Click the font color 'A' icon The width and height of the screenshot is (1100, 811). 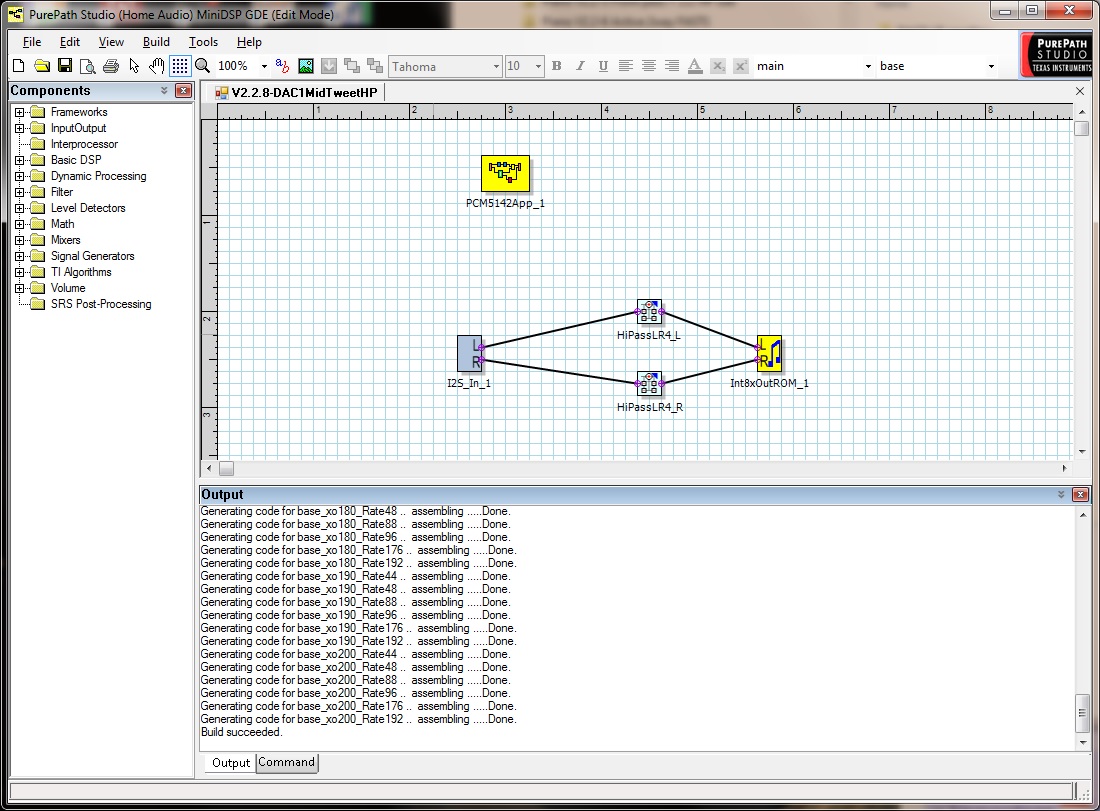pyautogui.click(x=695, y=66)
